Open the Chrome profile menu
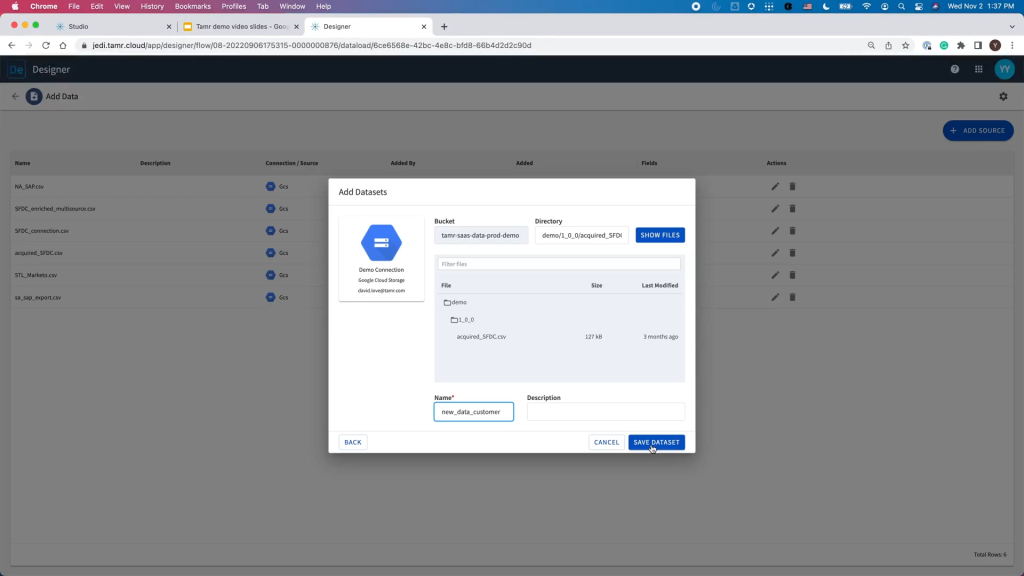The width and height of the screenshot is (1024, 576). [994, 45]
